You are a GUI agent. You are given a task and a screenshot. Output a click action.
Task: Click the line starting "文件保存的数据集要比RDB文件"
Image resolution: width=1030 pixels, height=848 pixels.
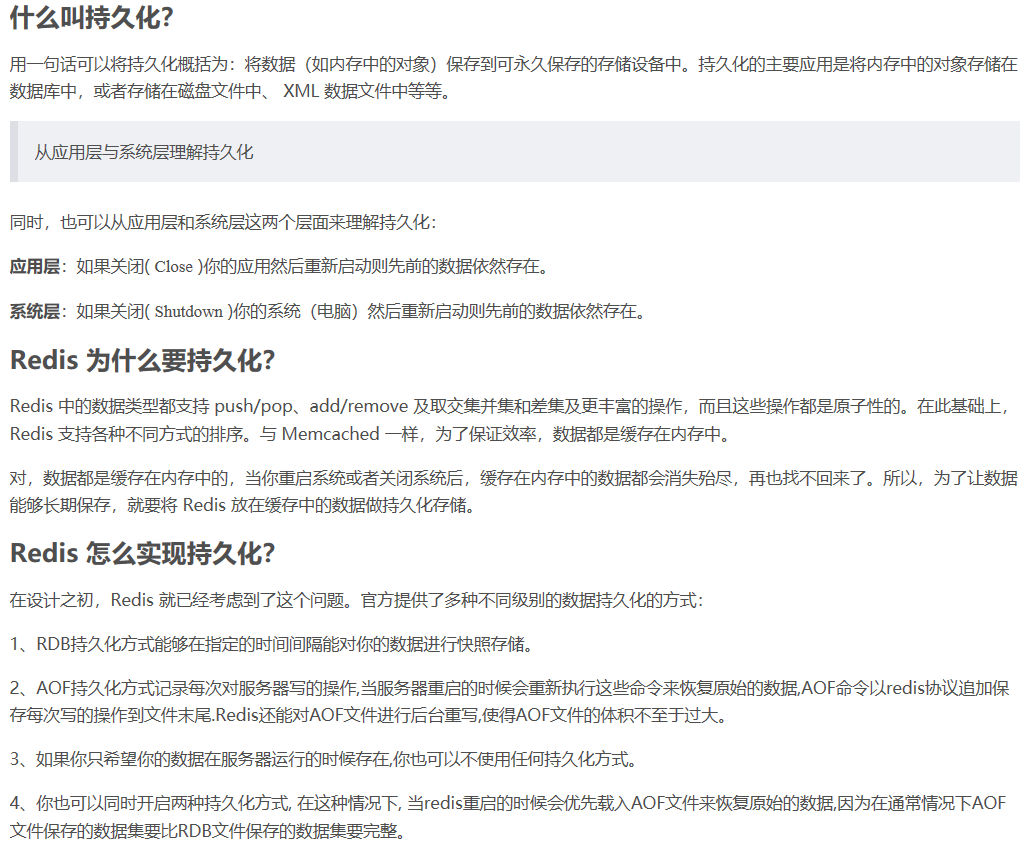[x=208, y=831]
